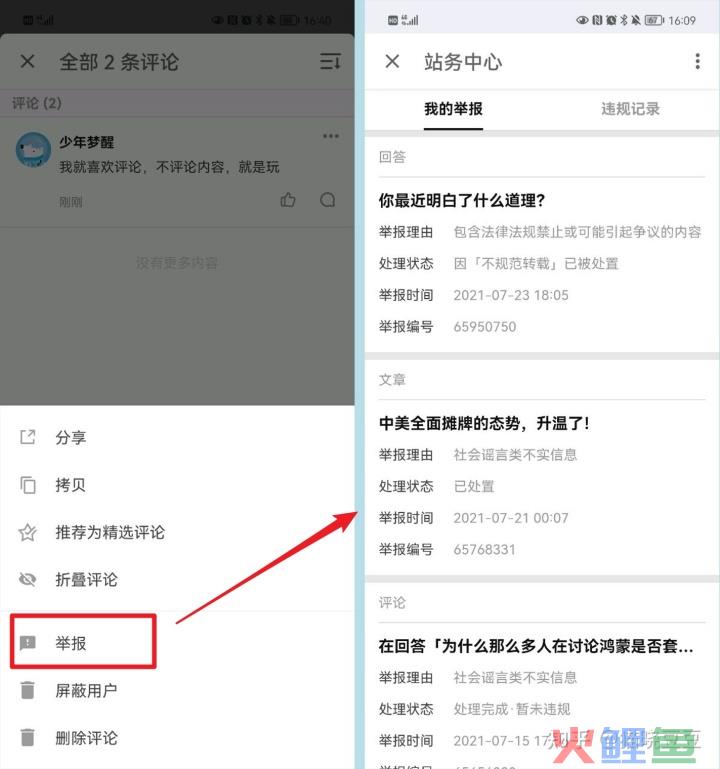720x769 pixels.
Task: Open reported article 中美全面摊牌的态势，升温了！
Action: pos(484,423)
